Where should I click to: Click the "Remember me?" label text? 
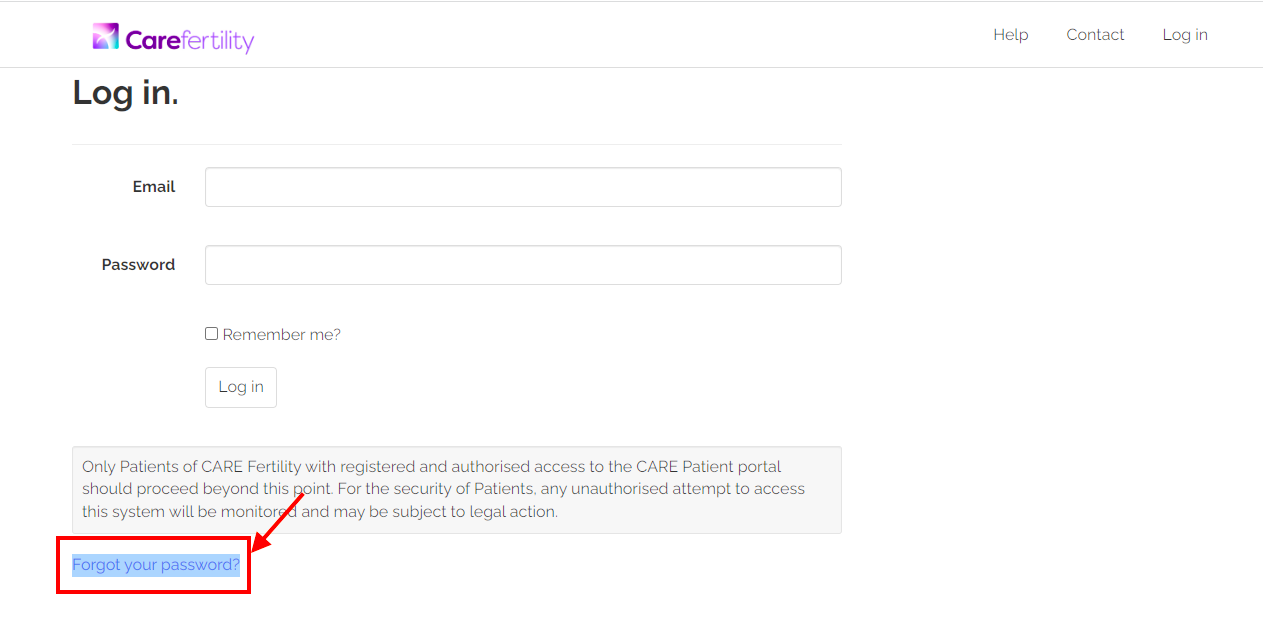pyautogui.click(x=282, y=335)
